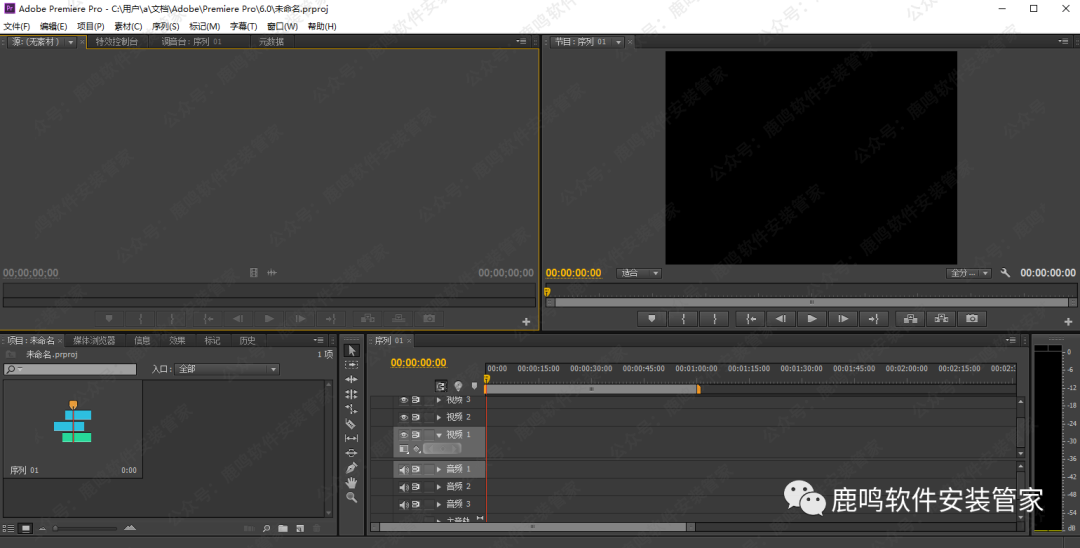Switch to the 媒体浏览器 tab

tap(94, 340)
